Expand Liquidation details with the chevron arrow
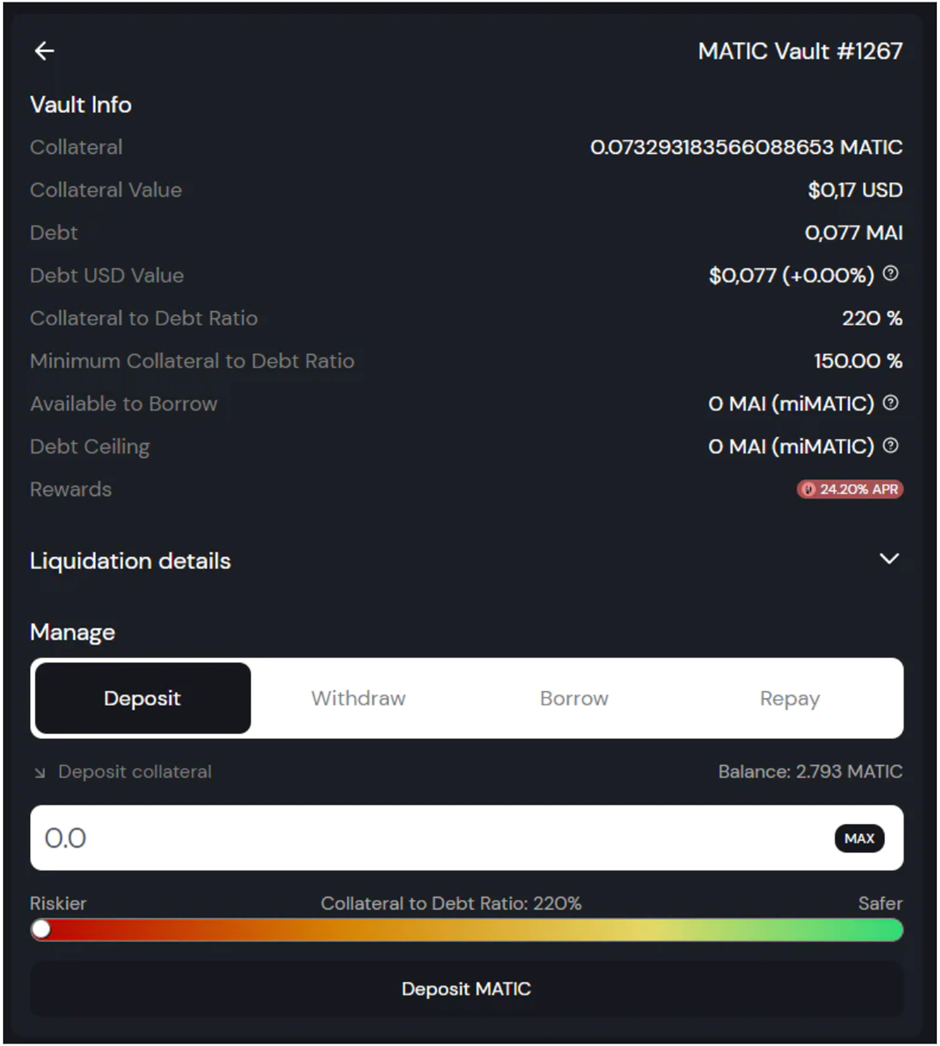This screenshot has width=940, height=1046. (x=888, y=559)
